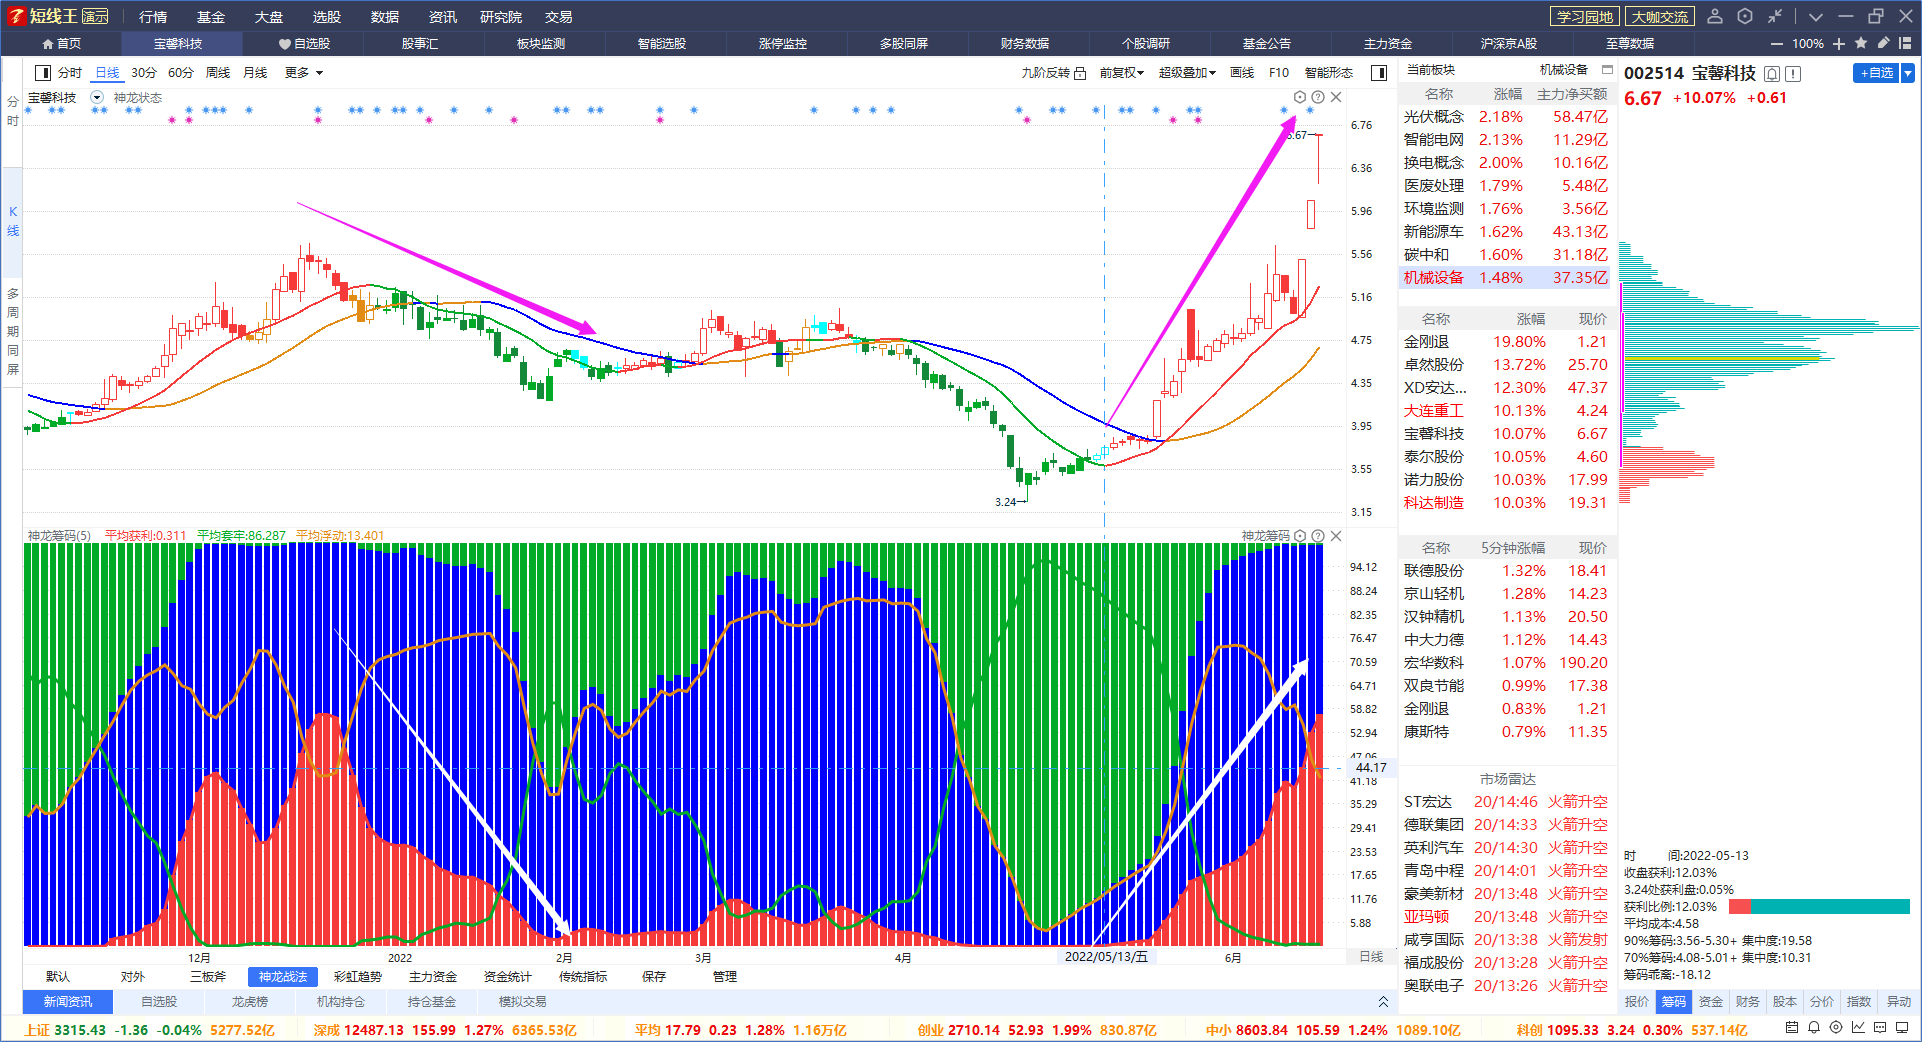Viewport: 1922px width, 1042px height.
Task: Select 神龙战法 indicator tab
Action: click(x=283, y=977)
